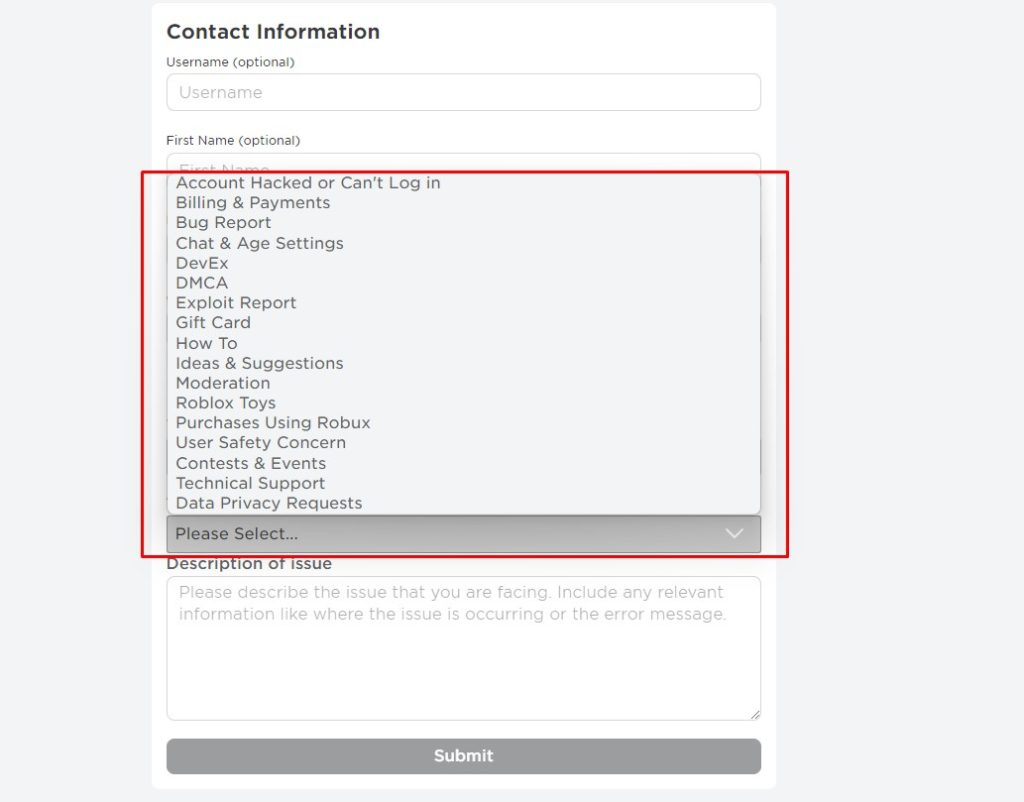Select "Chat & Age Settings" option
The height and width of the screenshot is (802, 1024).
(x=259, y=243)
